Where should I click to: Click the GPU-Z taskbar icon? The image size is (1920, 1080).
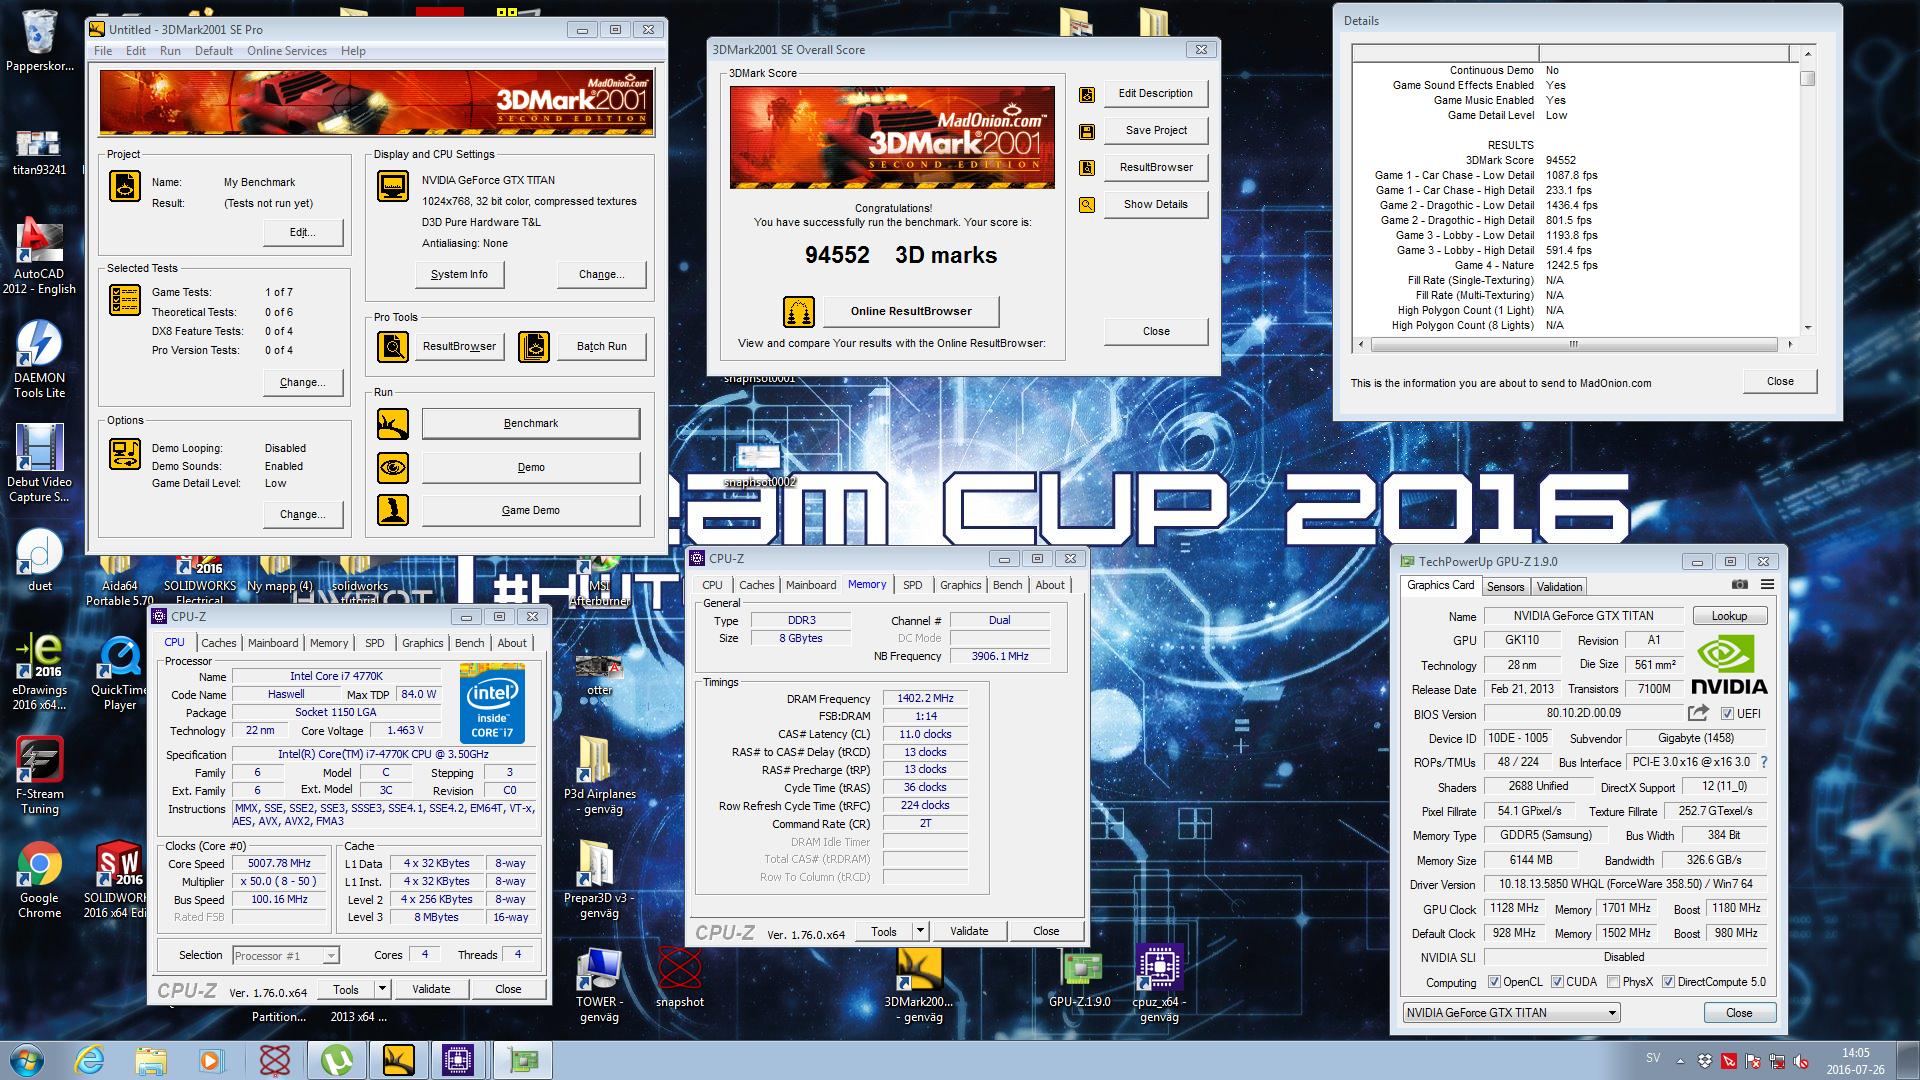pos(522,1060)
